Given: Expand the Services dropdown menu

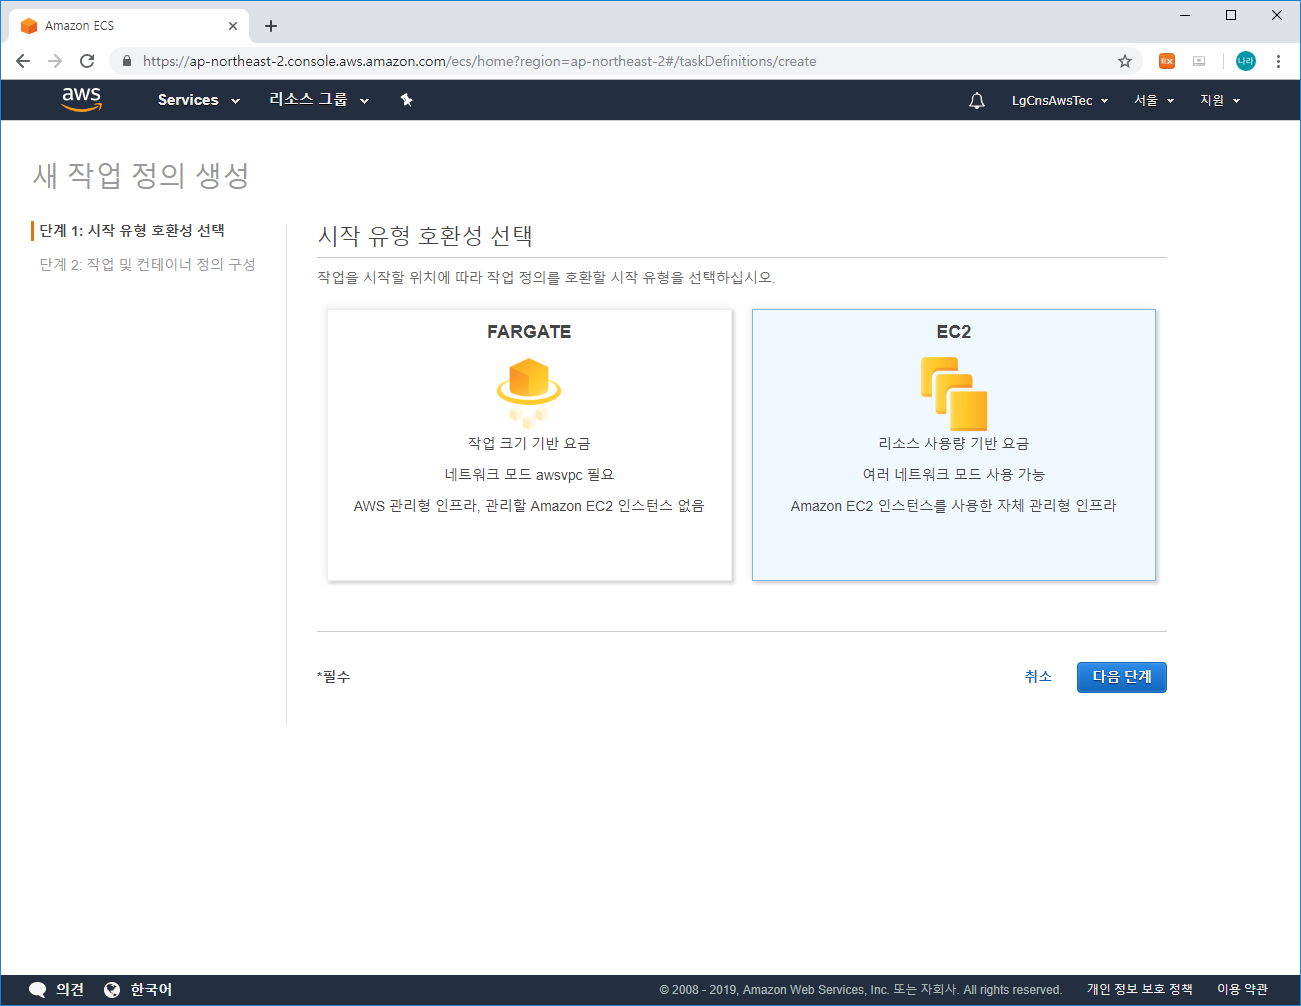Looking at the screenshot, I should tap(199, 100).
